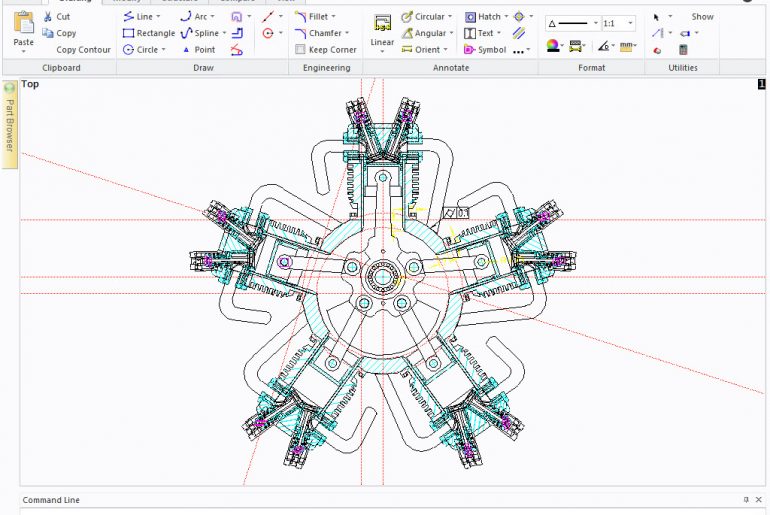Add a Linear dimension annotation
Viewport: 770px width, 515px height.
tap(382, 30)
